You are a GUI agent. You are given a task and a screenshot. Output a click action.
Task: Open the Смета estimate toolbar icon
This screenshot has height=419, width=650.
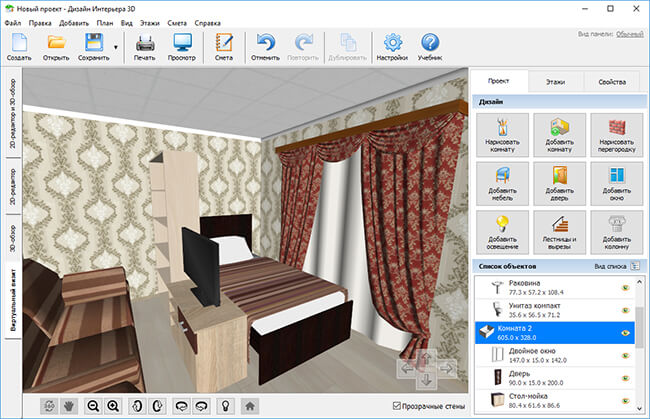224,47
